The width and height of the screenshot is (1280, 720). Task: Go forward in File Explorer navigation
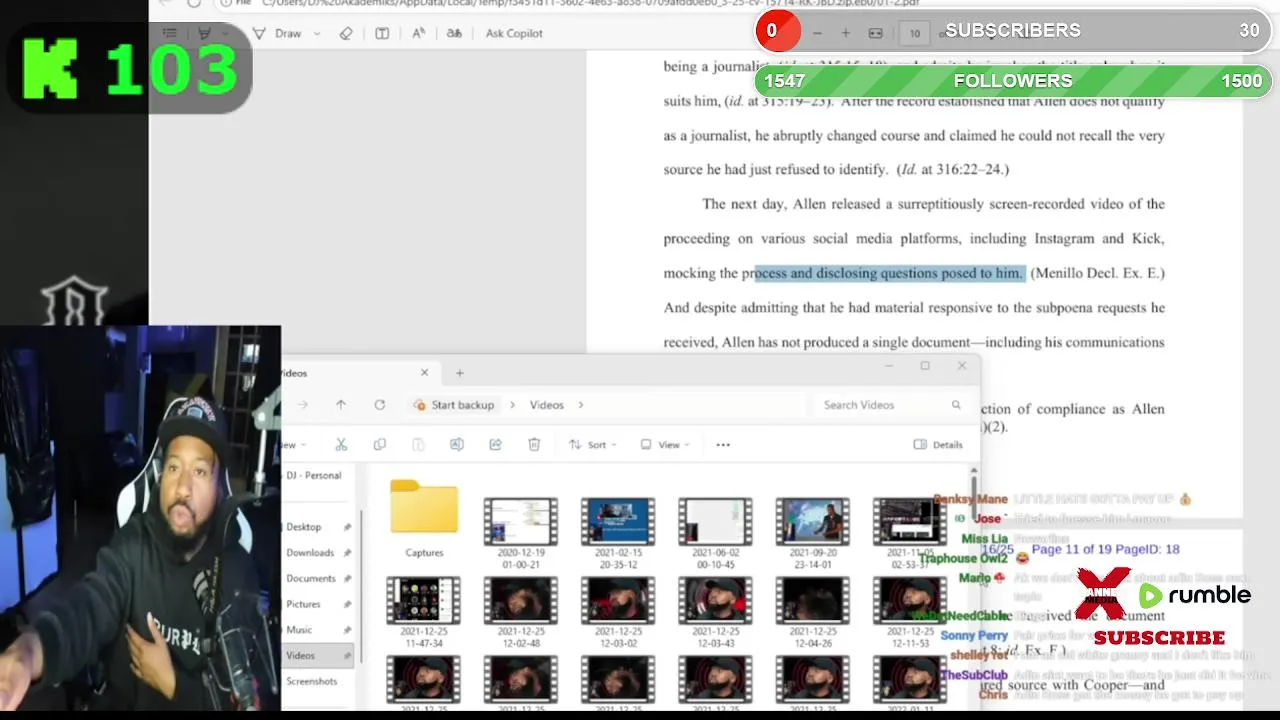tap(303, 405)
